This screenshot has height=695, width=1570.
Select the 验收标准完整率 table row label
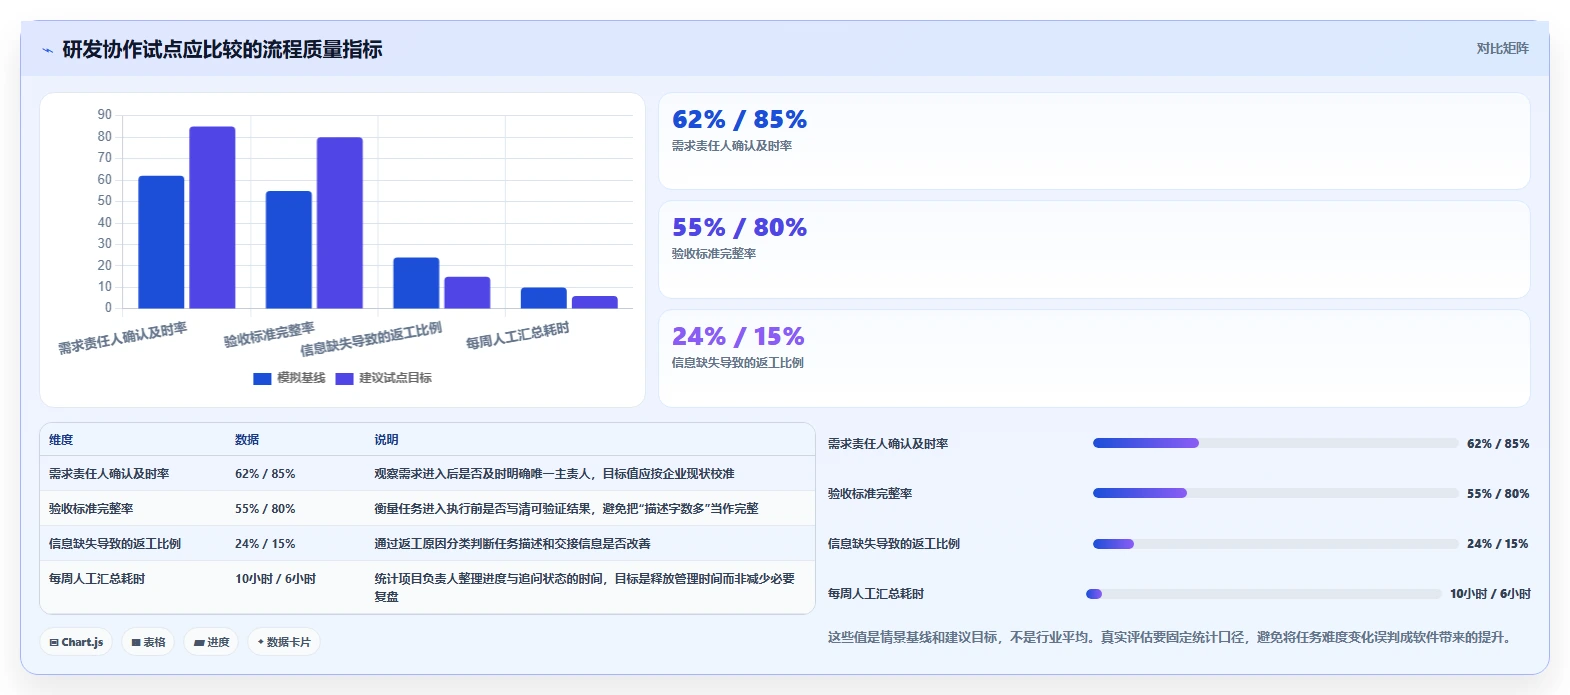click(x=91, y=509)
